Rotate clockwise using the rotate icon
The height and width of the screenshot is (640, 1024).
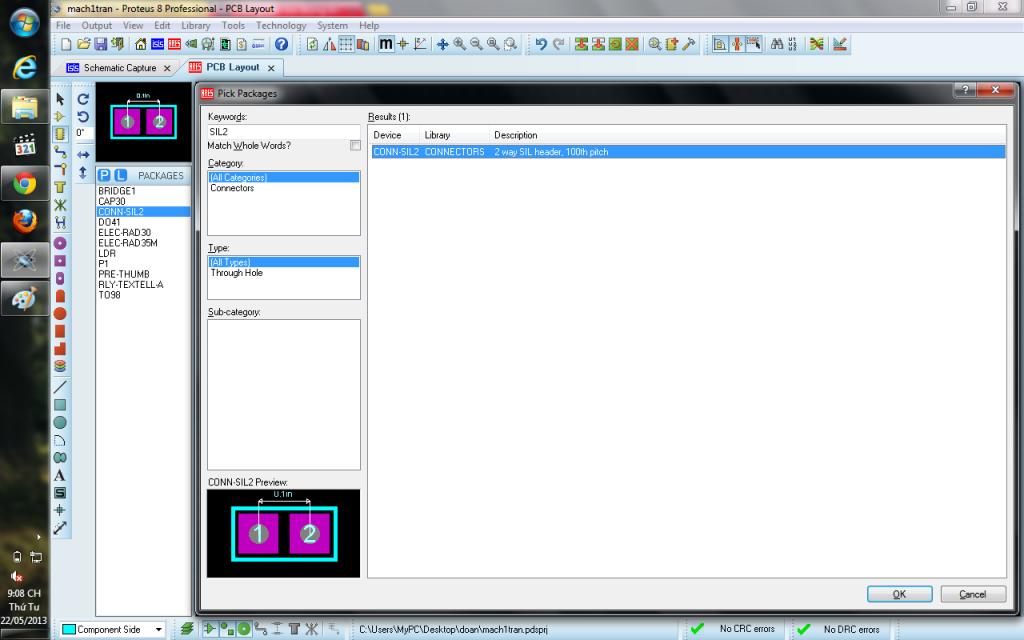tap(83, 99)
